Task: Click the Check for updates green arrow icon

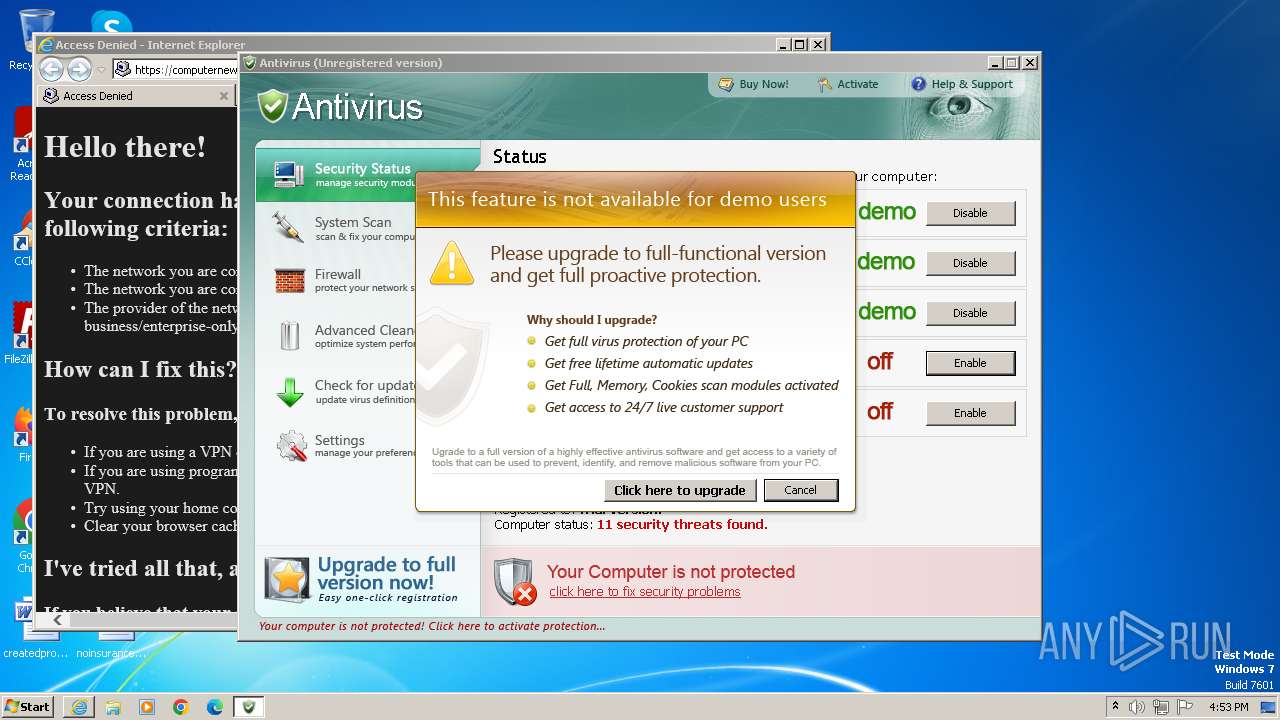Action: [289, 391]
